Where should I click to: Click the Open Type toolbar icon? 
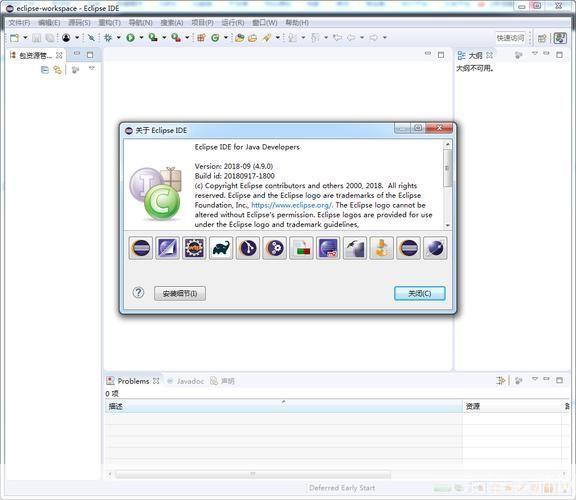click(x=240, y=37)
